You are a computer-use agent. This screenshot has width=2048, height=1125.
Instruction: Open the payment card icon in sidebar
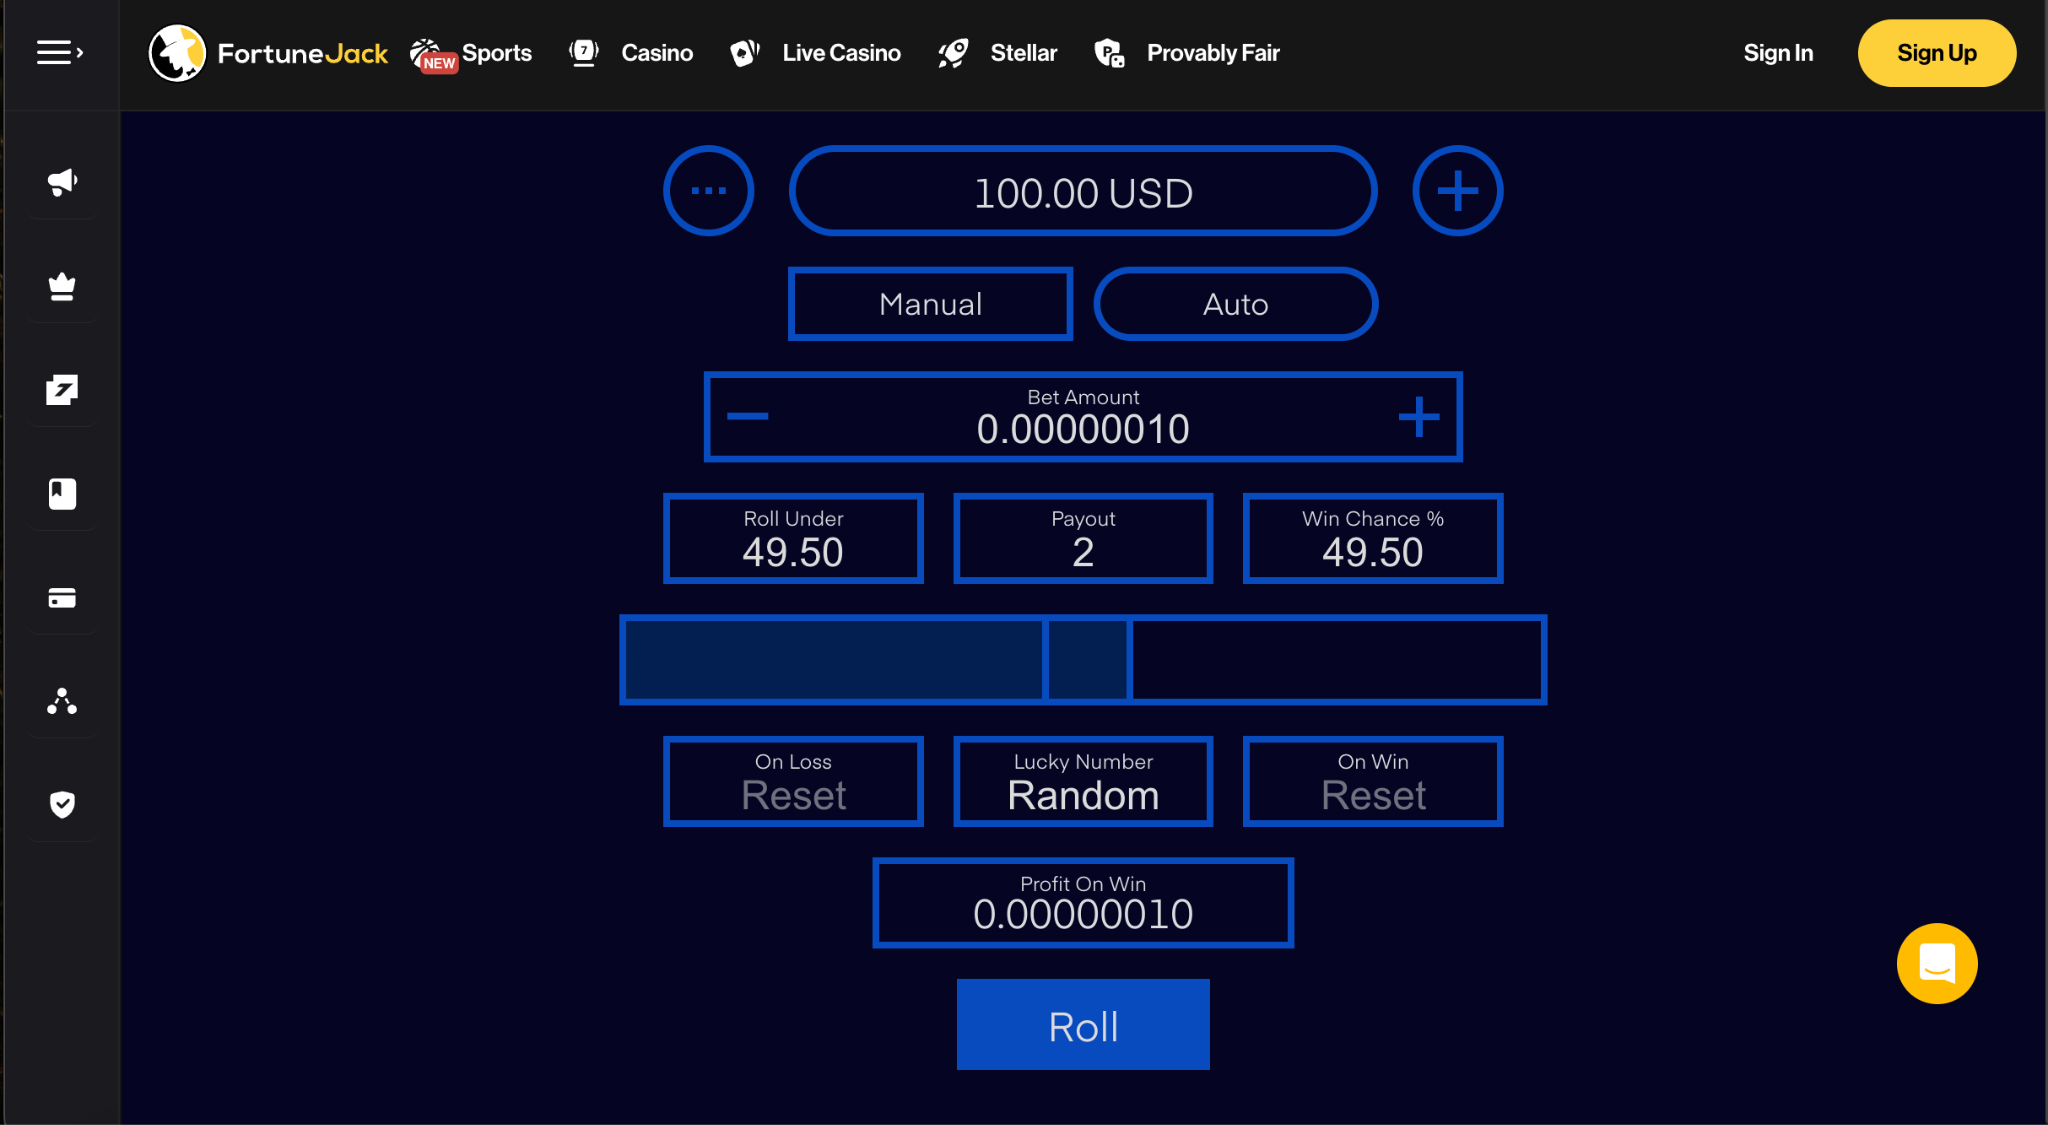[61, 597]
